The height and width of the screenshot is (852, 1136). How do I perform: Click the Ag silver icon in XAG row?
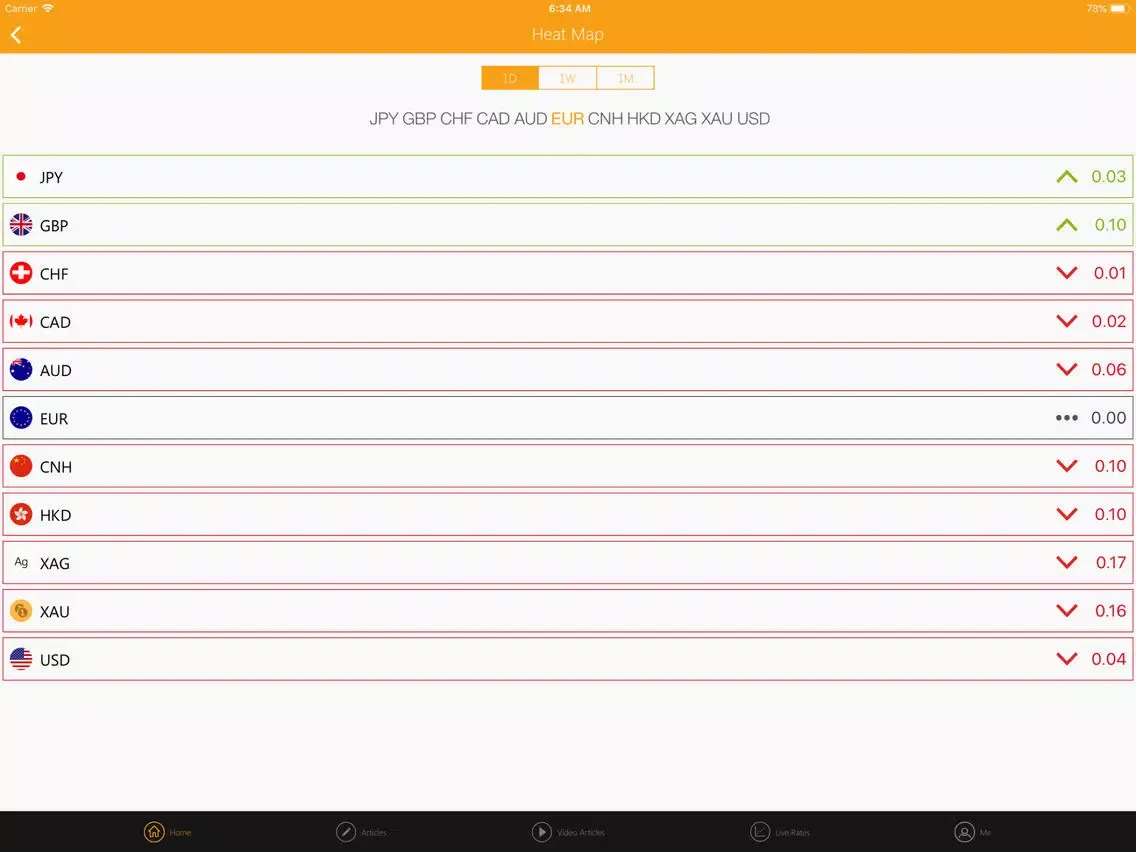21,562
